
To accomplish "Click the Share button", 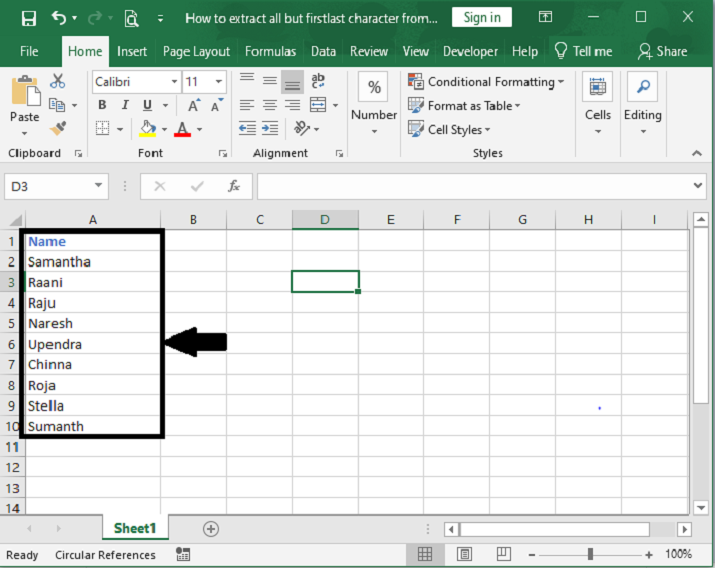I will pyautogui.click(x=662, y=51).
